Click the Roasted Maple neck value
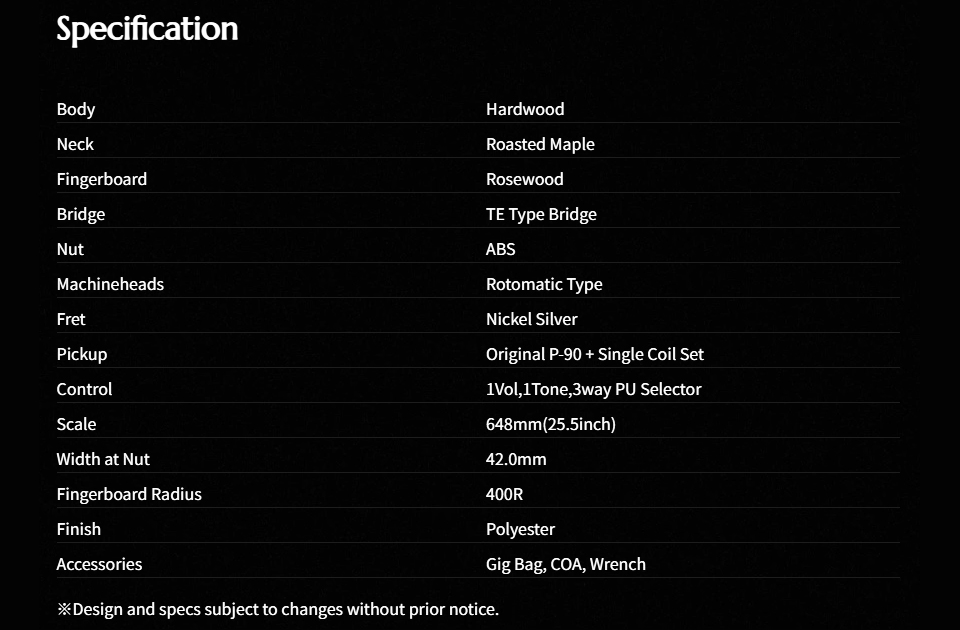This screenshot has width=960, height=630. (x=540, y=144)
